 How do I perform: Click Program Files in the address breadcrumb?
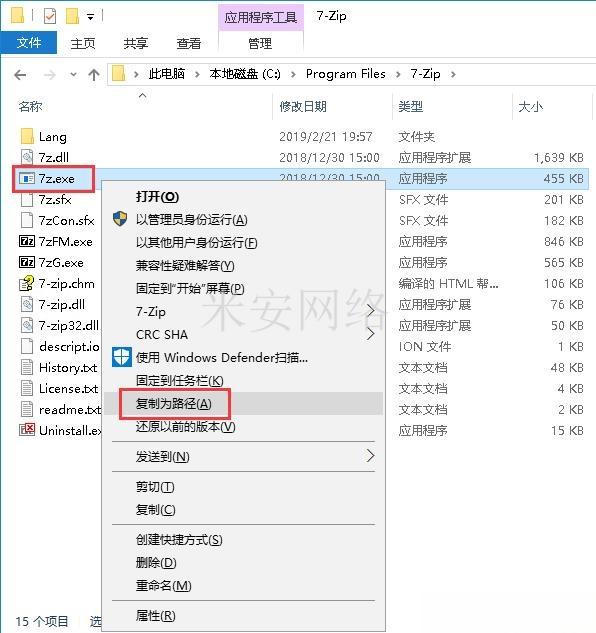coord(346,74)
